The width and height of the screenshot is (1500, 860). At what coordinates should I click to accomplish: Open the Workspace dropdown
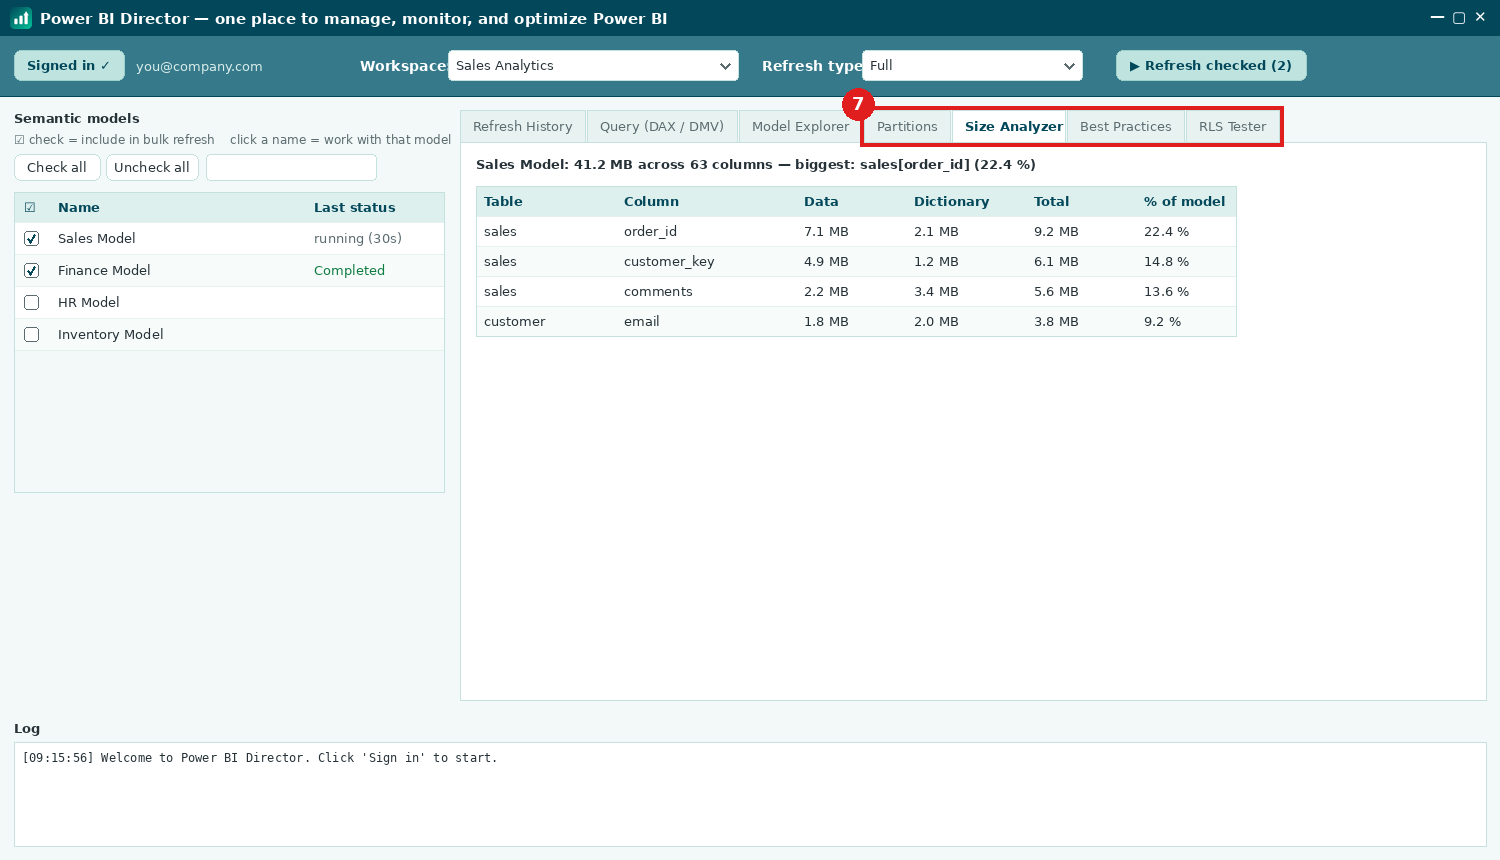[593, 65]
